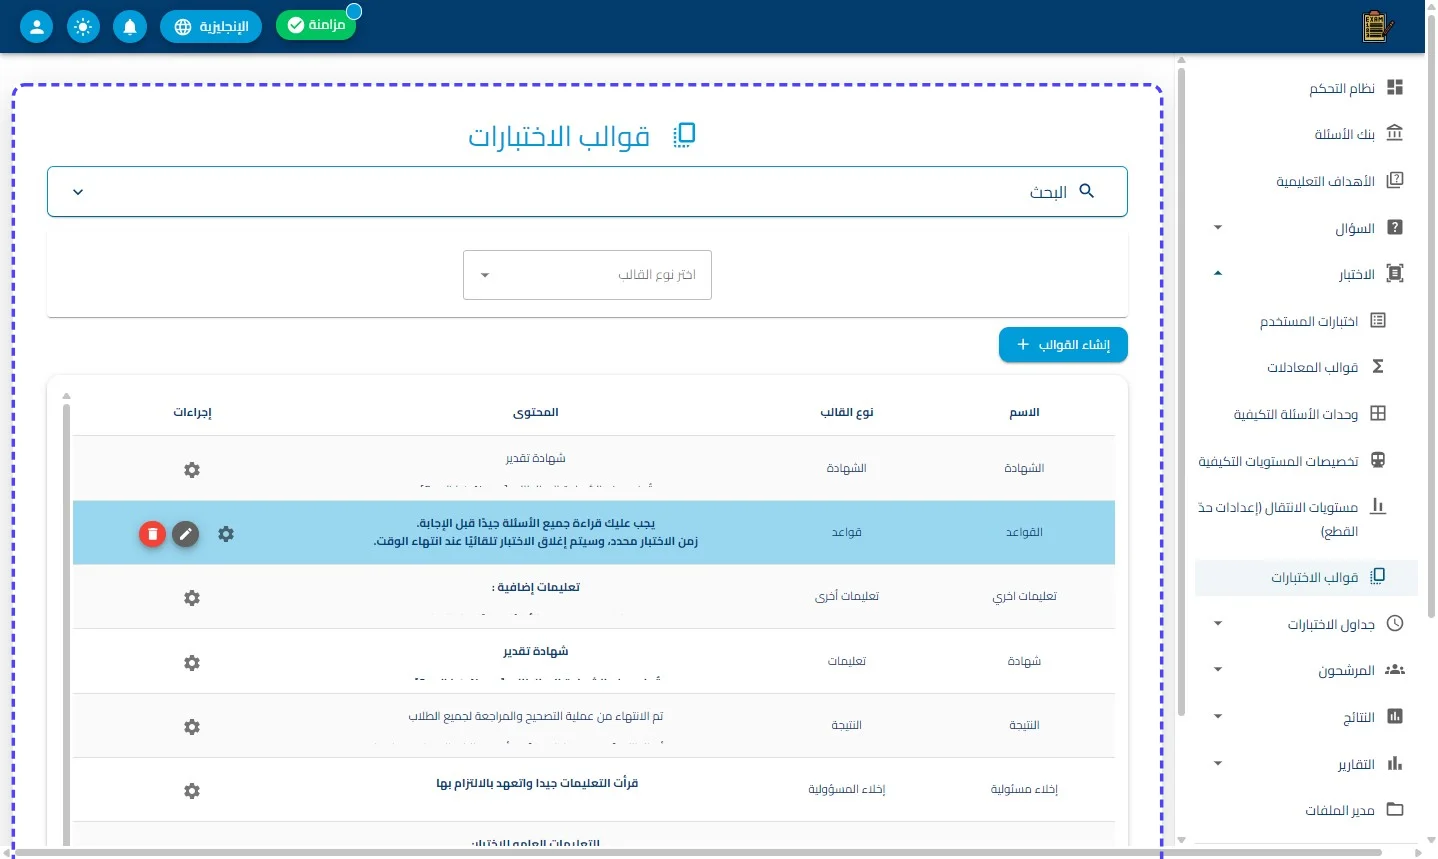Click the search magnifier icon
Screen dimensions: 1438x859
(x=1087, y=191)
